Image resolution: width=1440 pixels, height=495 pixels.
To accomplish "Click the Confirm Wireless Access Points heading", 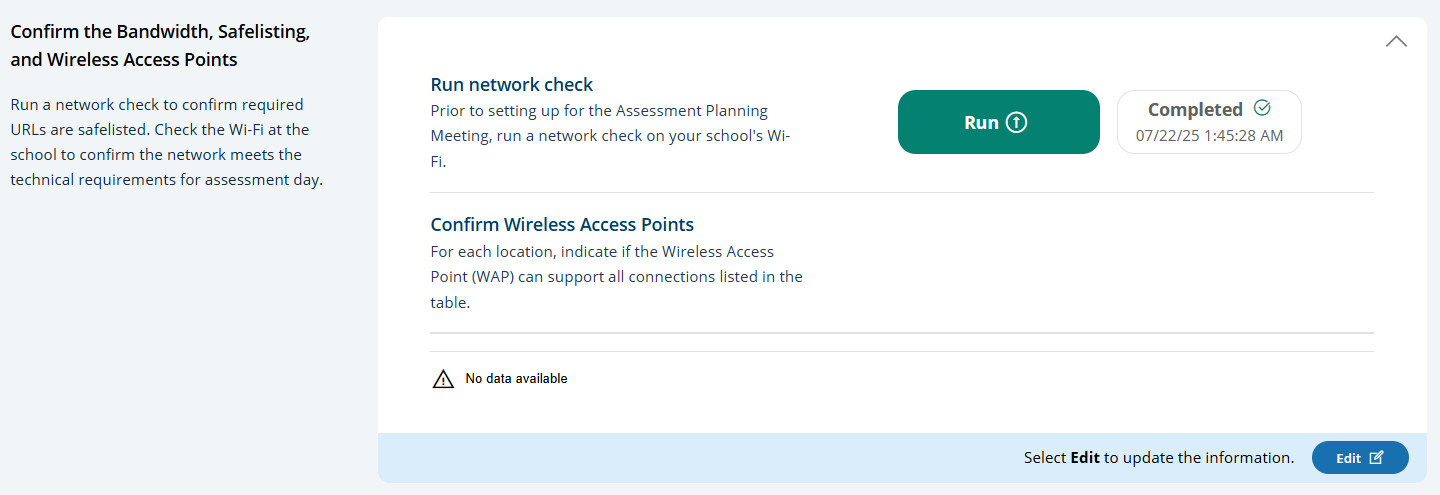I will [562, 224].
